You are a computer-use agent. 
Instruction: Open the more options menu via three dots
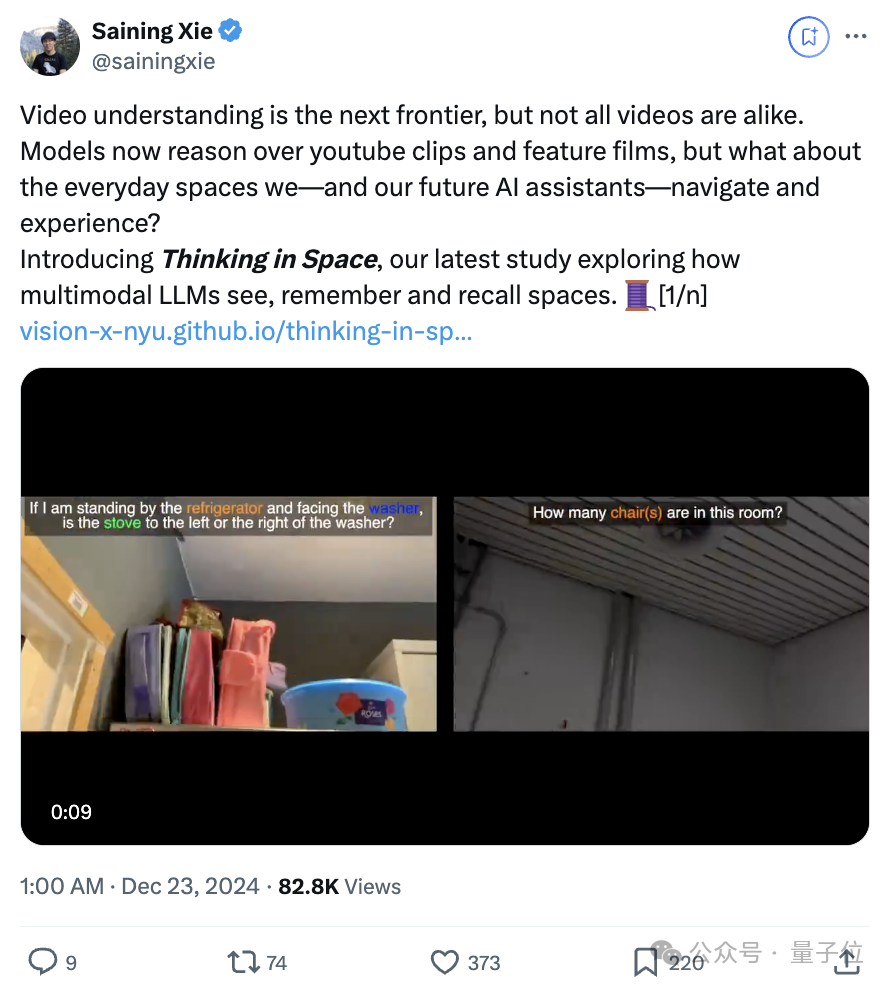[x=856, y=36]
